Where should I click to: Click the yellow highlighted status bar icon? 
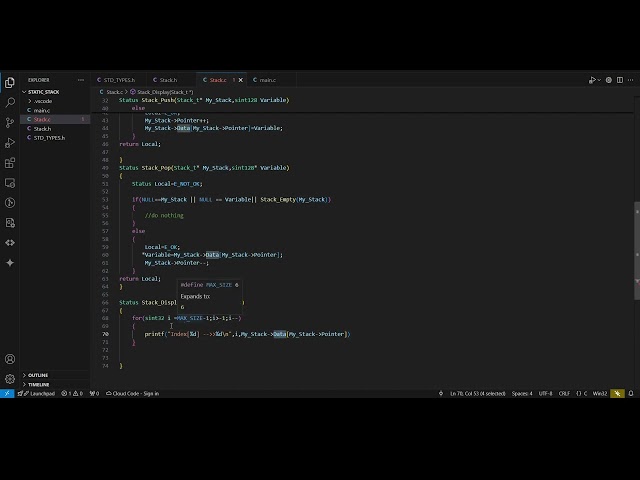617,393
